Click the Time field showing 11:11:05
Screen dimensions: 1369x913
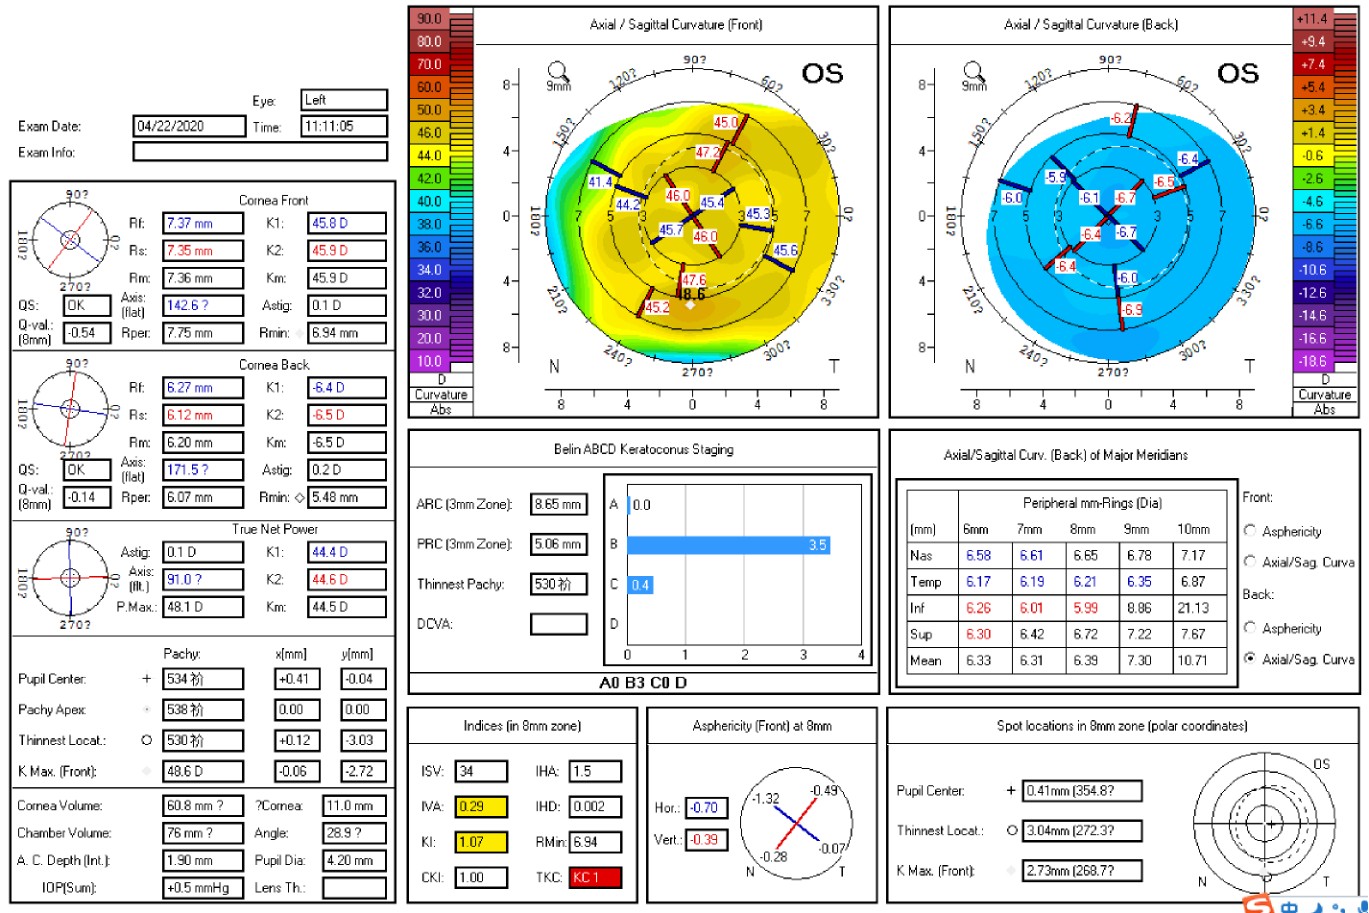pyautogui.click(x=344, y=126)
